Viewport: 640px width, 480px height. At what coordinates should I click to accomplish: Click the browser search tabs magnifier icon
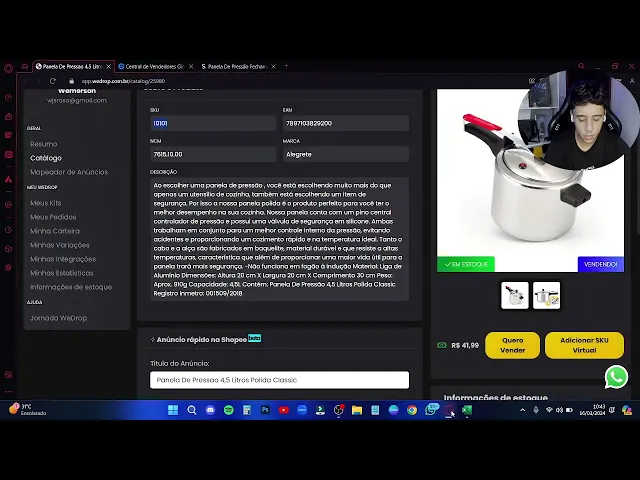coord(581,66)
